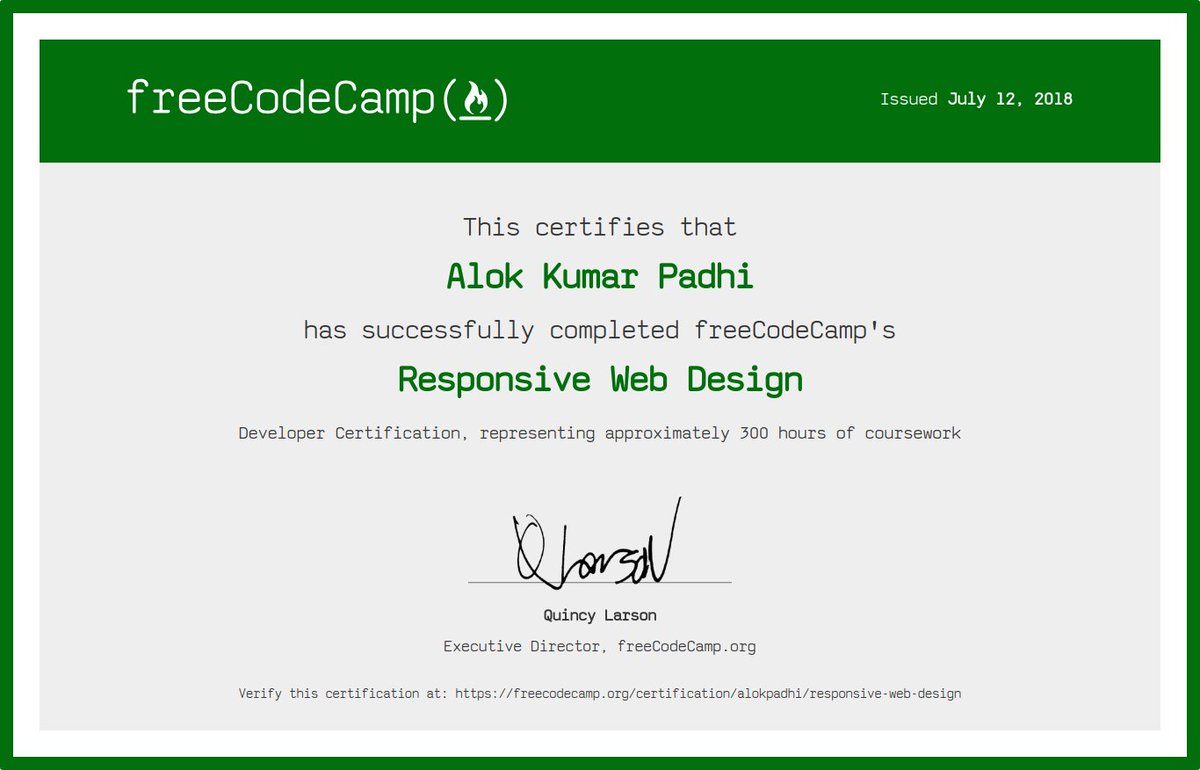The height and width of the screenshot is (770, 1200).
Task: Click the issued date July 12, 2018
Action: 1010,99
